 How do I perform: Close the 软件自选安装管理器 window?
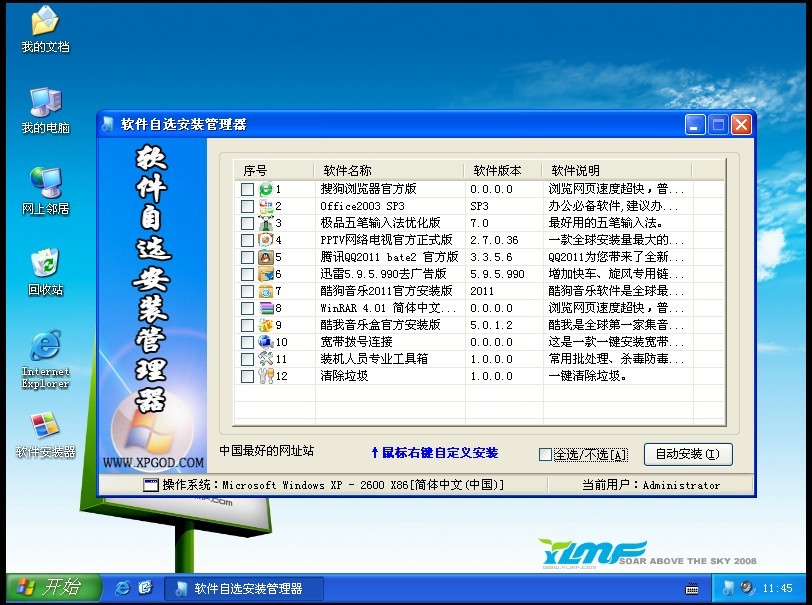[742, 125]
